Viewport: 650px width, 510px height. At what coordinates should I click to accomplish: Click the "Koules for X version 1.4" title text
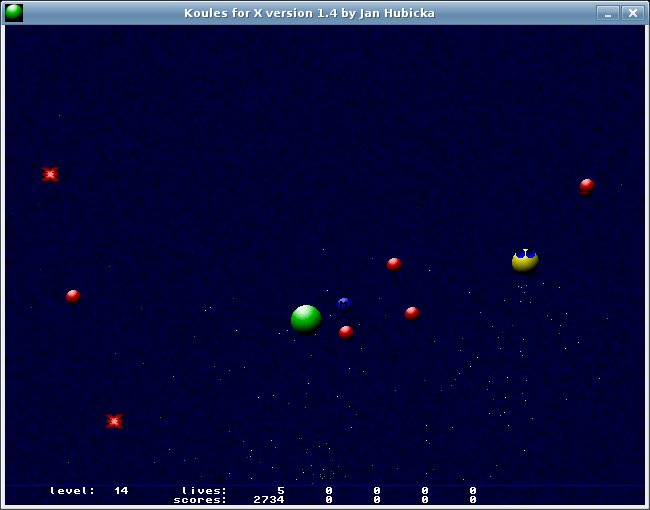coord(260,13)
